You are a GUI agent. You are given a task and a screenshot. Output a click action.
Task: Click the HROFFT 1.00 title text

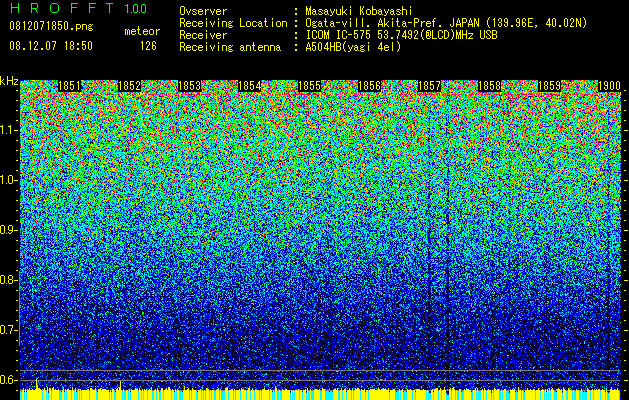(x=79, y=8)
